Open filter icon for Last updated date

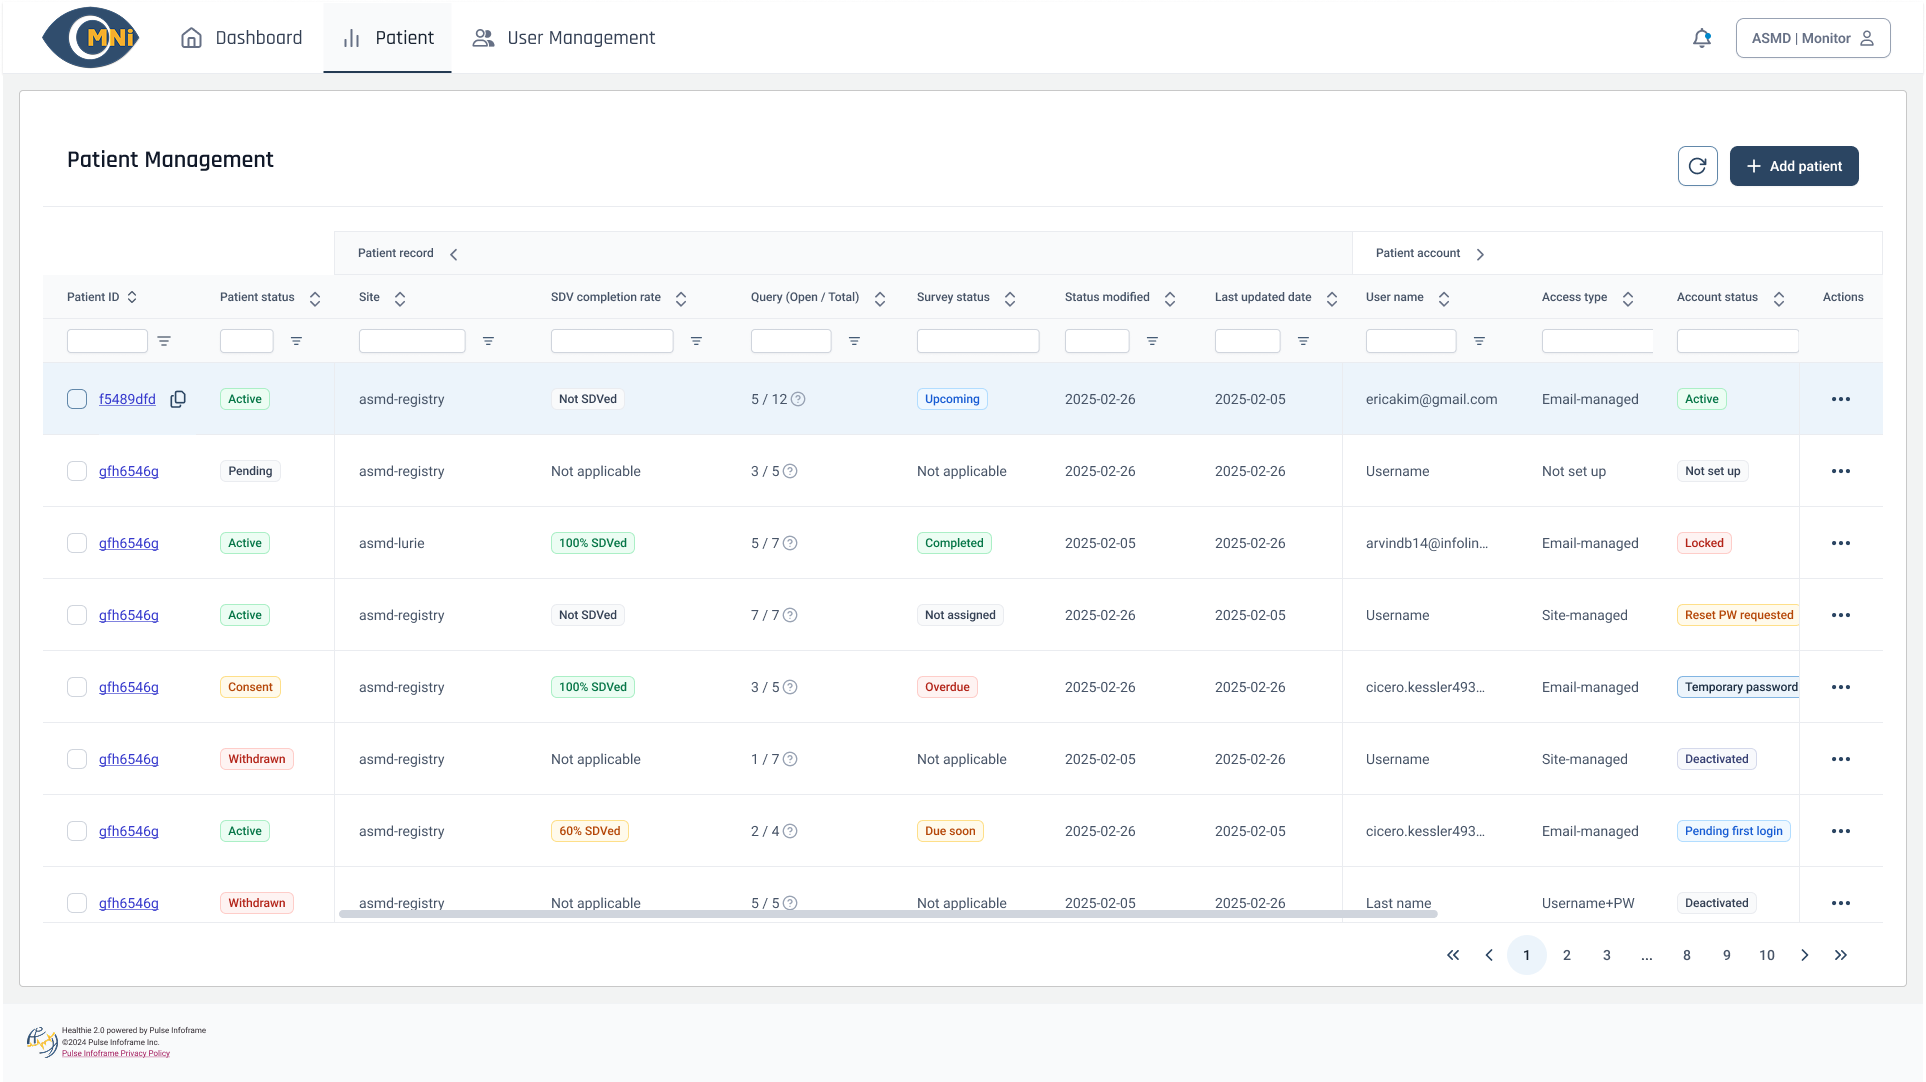point(1303,341)
